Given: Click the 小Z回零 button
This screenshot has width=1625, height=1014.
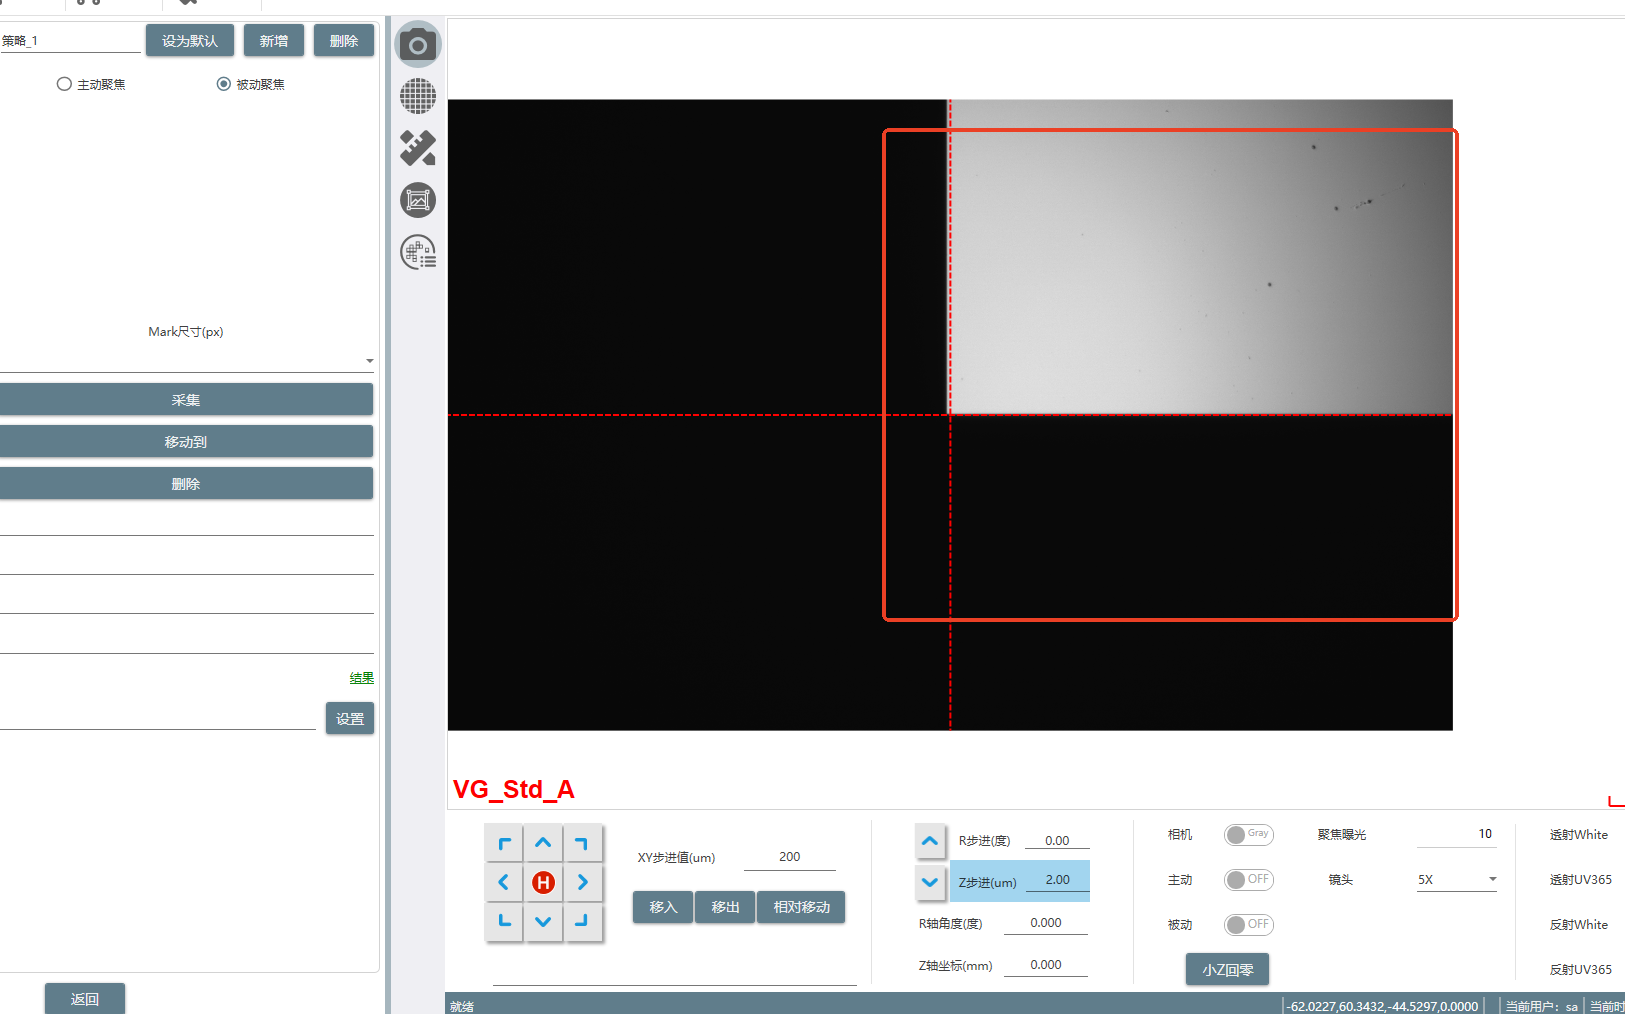Looking at the screenshot, I should [x=1227, y=970].
